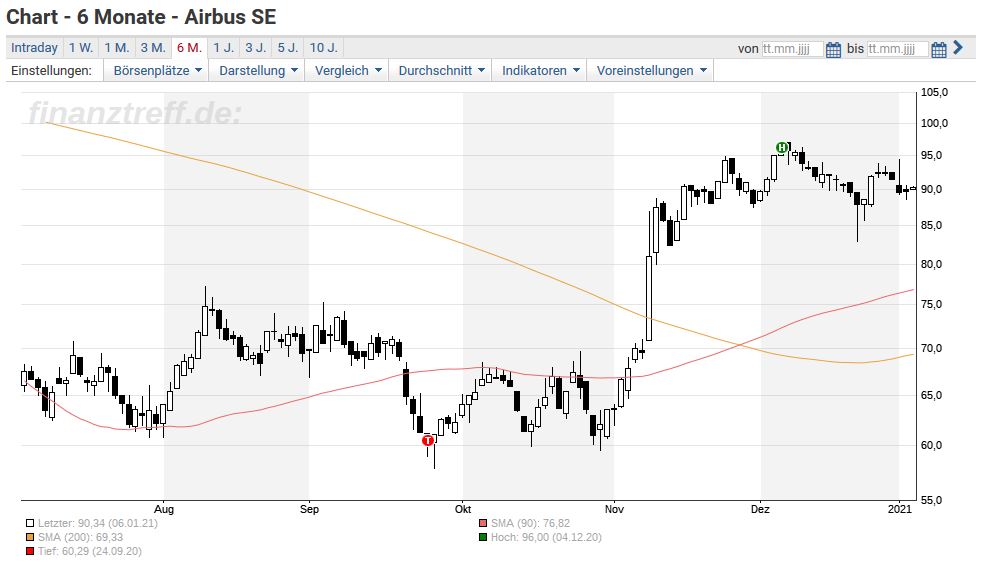Click the green Hoch legend swatch
The height and width of the screenshot is (564, 986).
483,538
